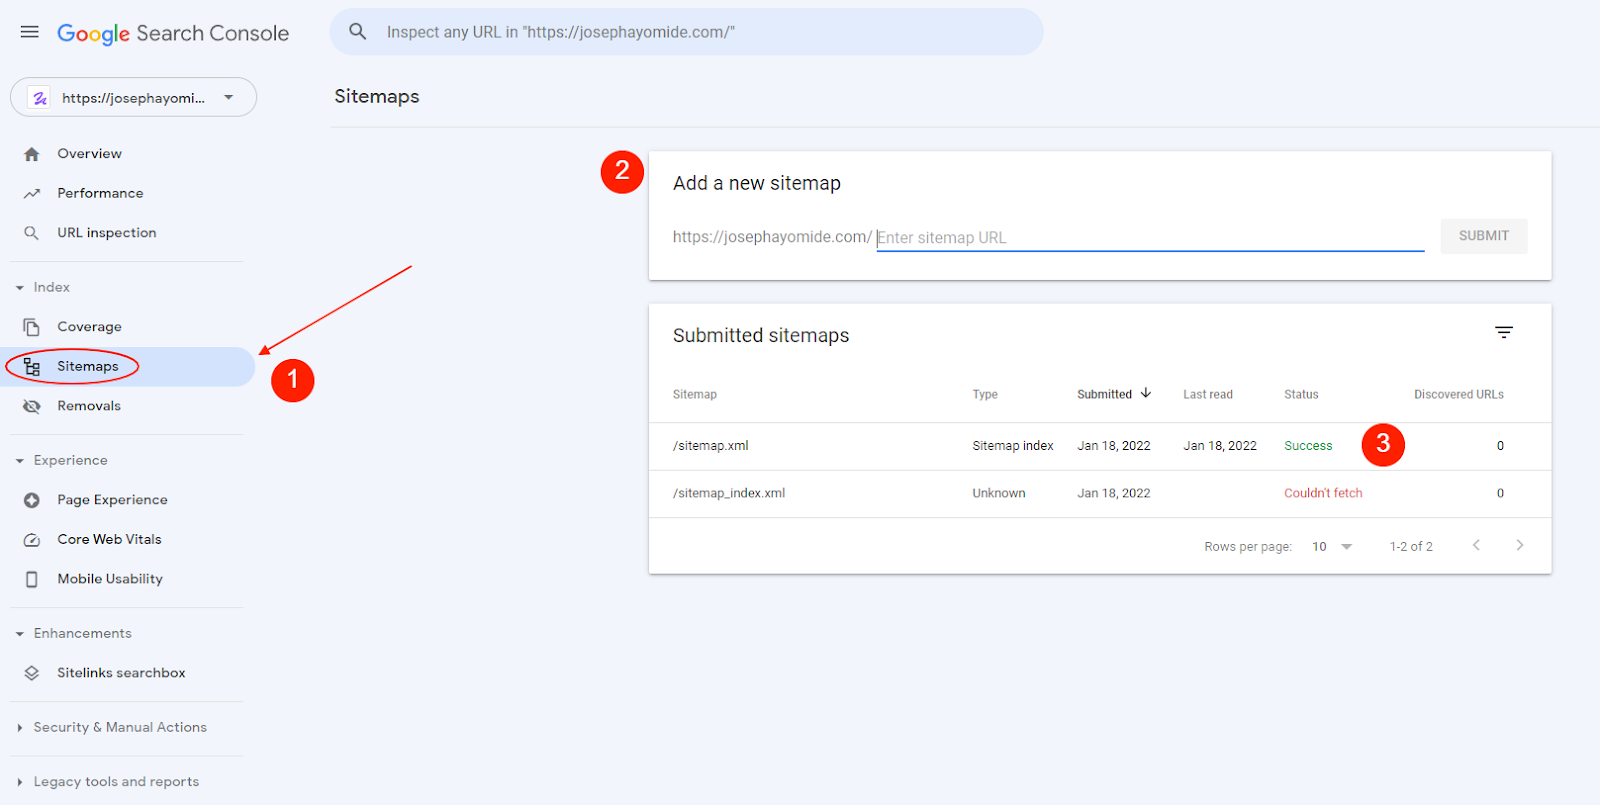1600x805 pixels.
Task: Click the search magnifier icon in inspect bar
Action: pos(358,32)
